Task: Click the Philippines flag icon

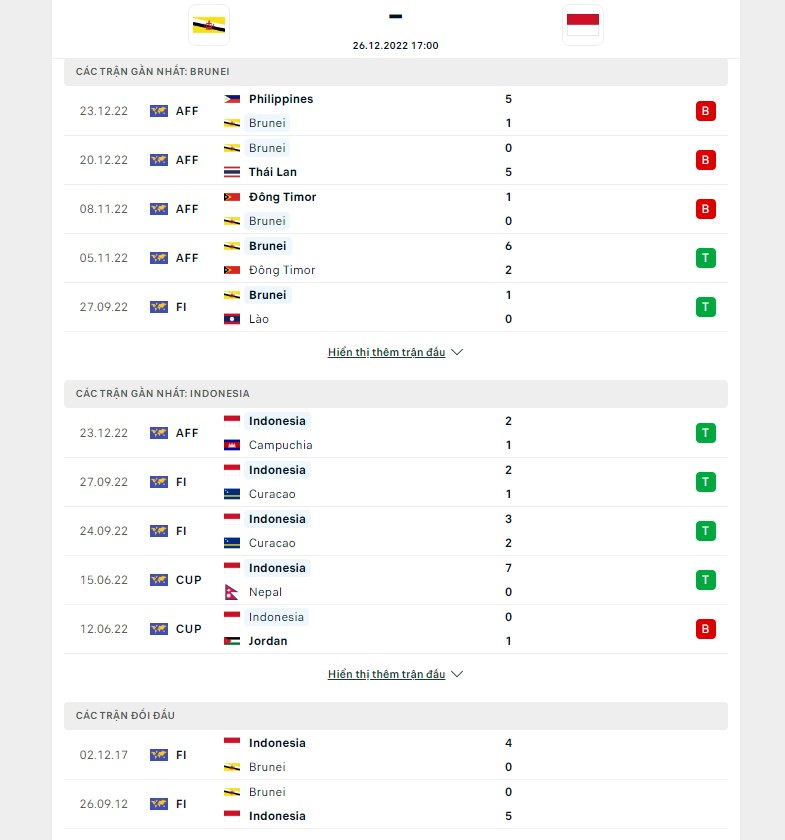Action: tap(232, 99)
